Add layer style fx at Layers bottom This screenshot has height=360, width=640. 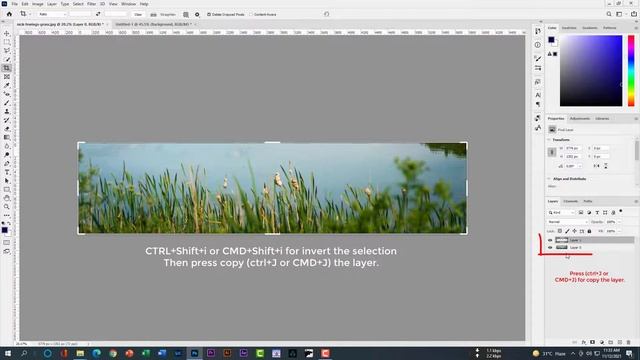pos(584,342)
